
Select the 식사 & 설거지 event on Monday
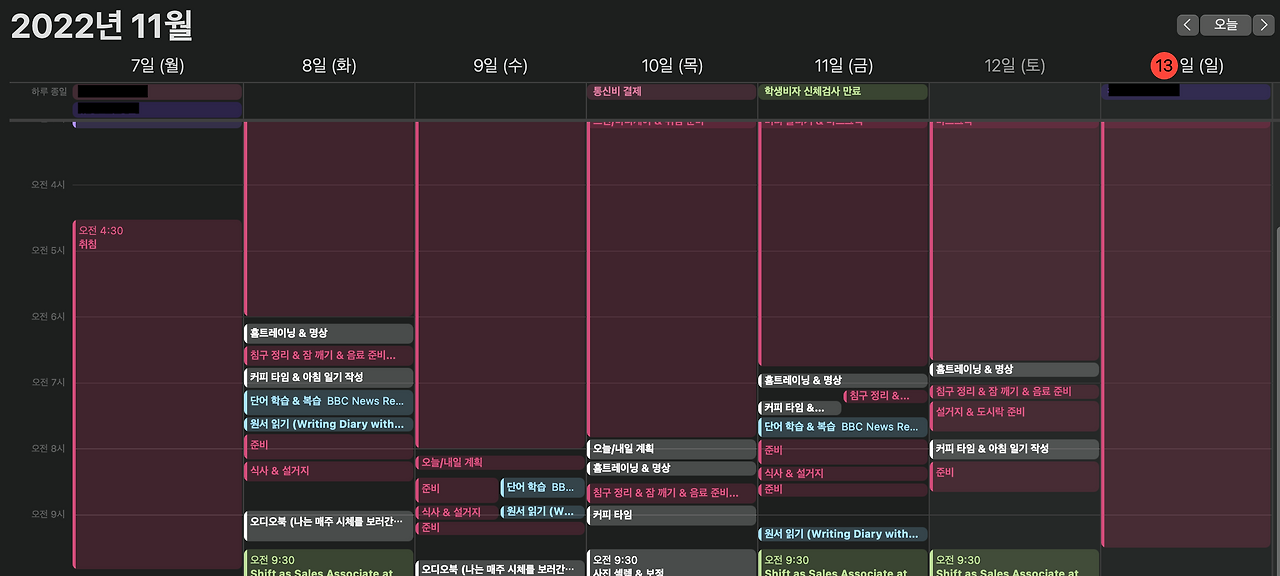(328, 470)
